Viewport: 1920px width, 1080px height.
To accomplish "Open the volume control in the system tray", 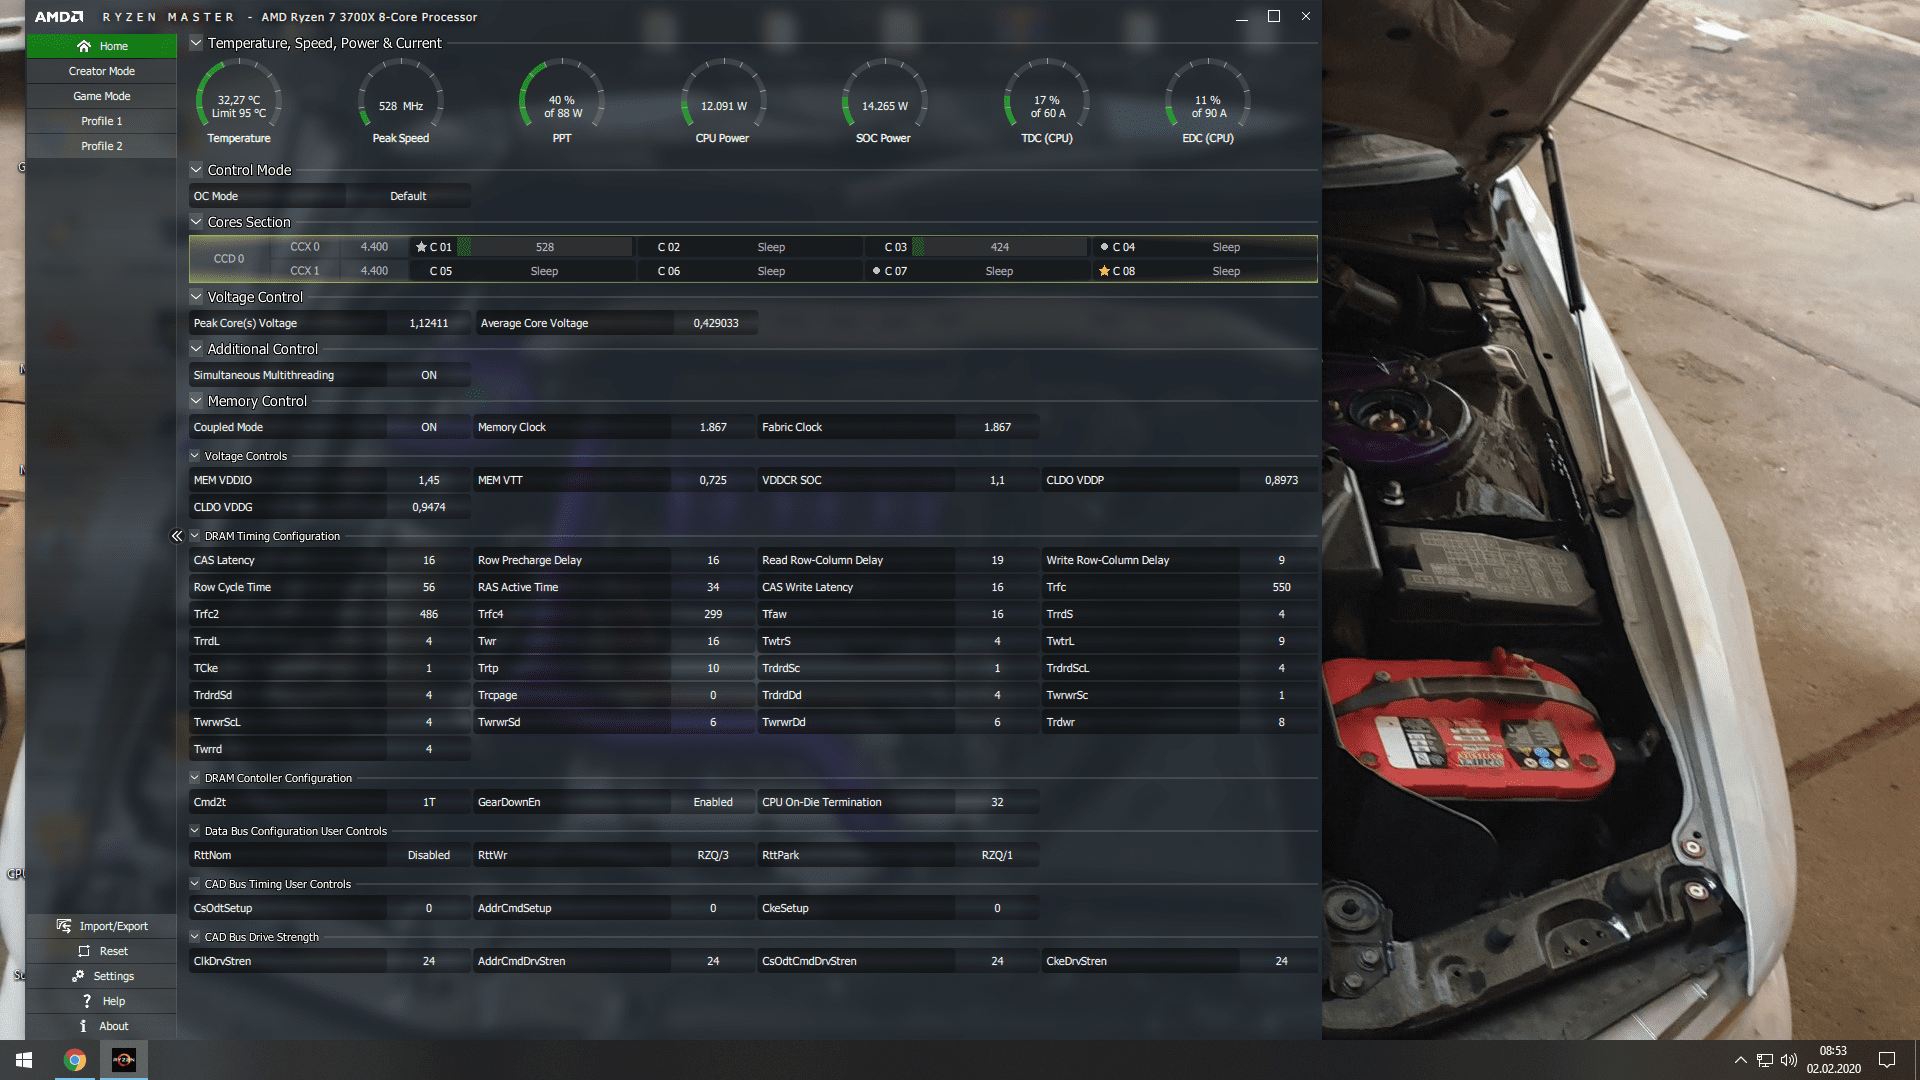I will click(1789, 1060).
